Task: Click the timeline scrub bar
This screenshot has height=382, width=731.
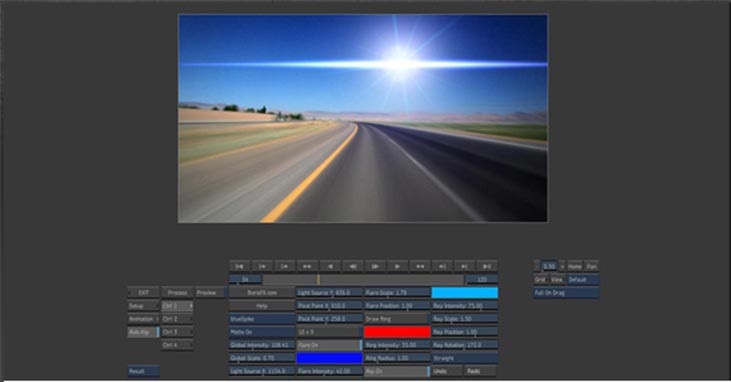Action: click(363, 279)
